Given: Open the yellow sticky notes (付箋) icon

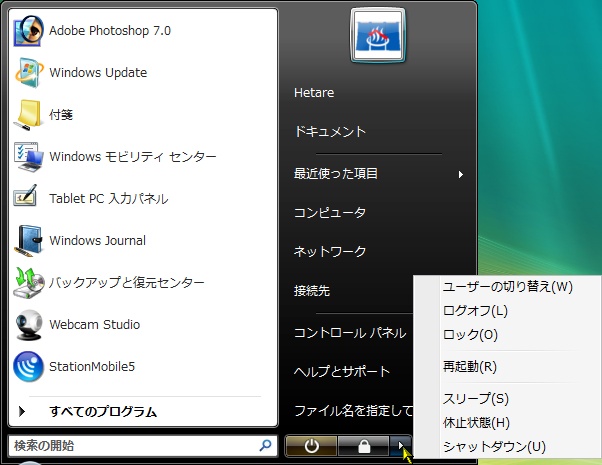Looking at the screenshot, I should pos(28,114).
